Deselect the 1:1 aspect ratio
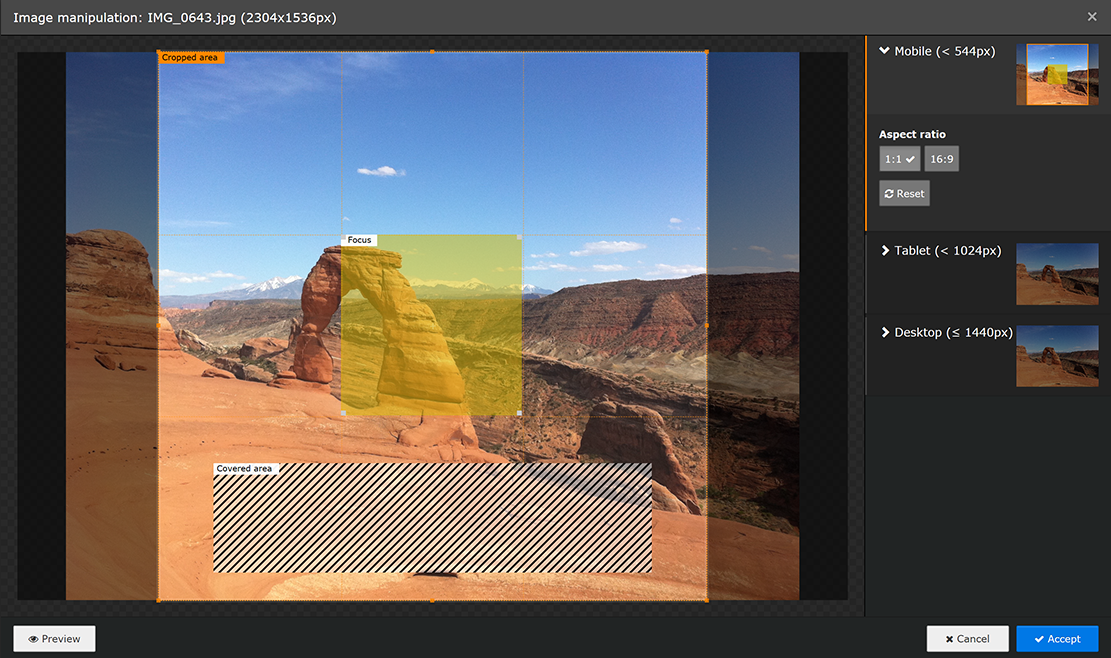This screenshot has width=1111, height=658. coord(898,158)
